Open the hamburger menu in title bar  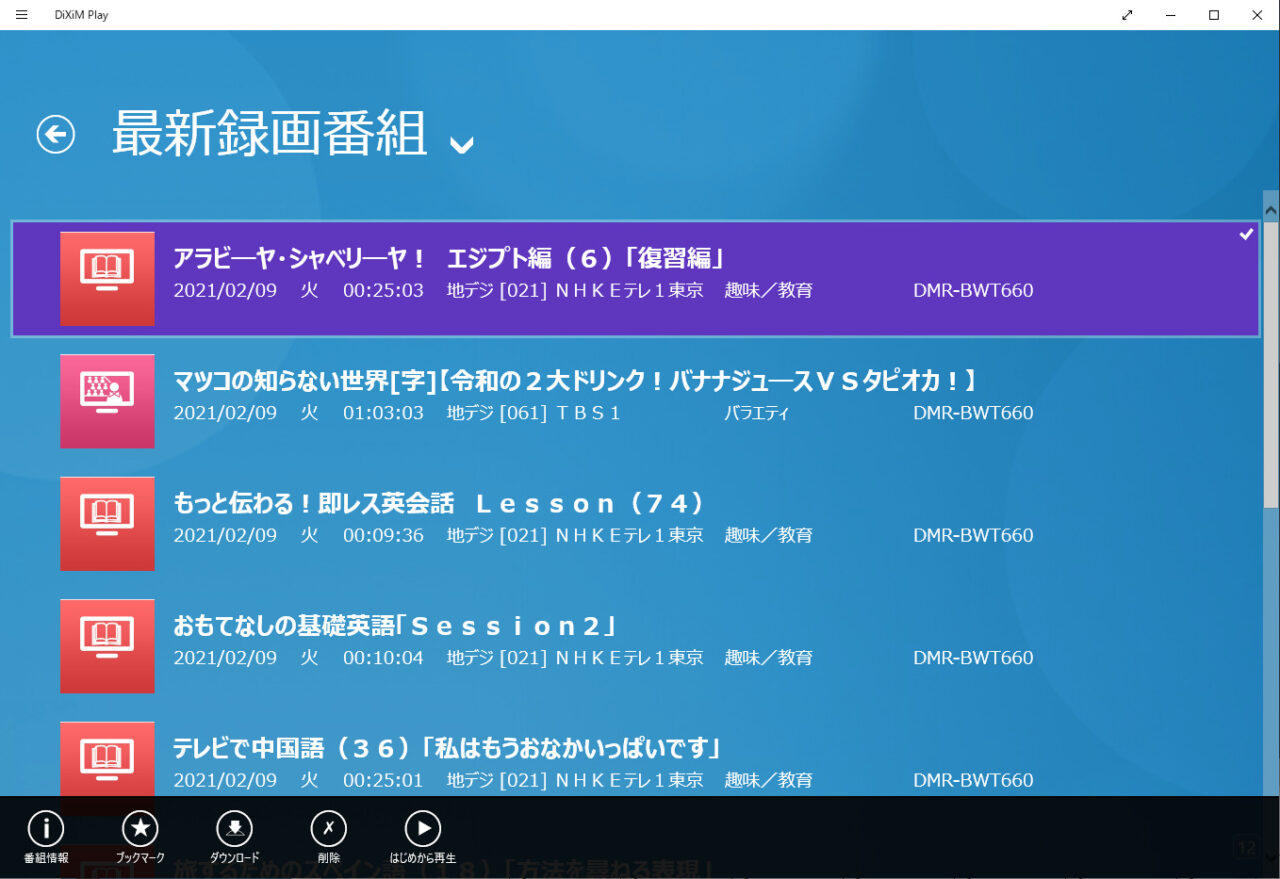coord(22,15)
